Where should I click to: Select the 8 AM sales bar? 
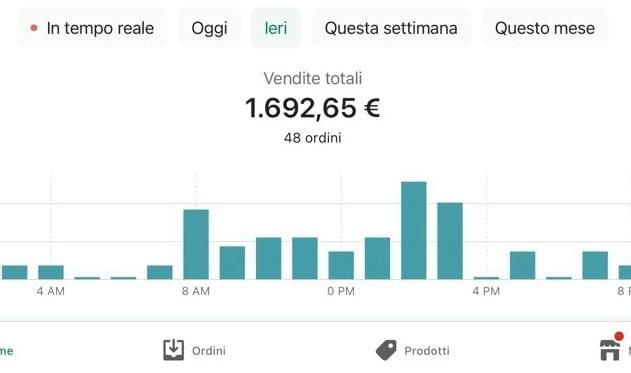(196, 244)
